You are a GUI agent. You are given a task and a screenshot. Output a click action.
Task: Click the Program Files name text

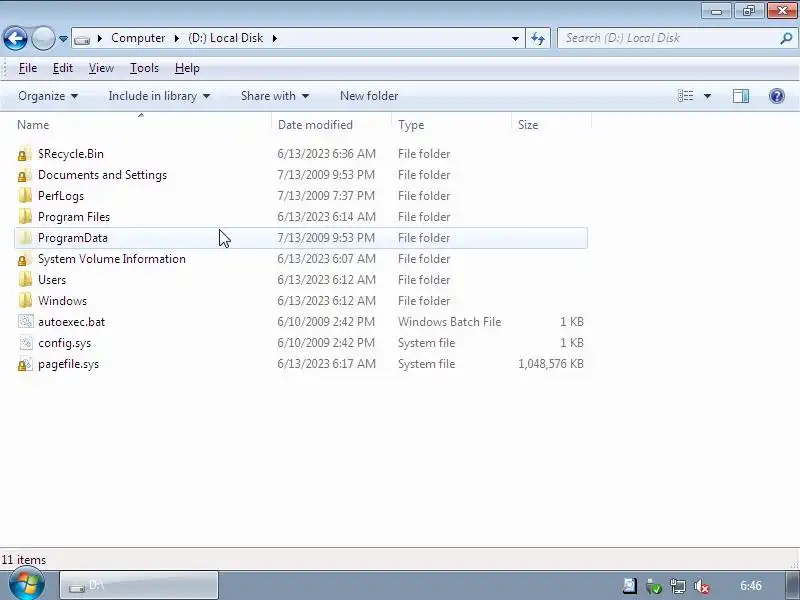click(x=74, y=217)
